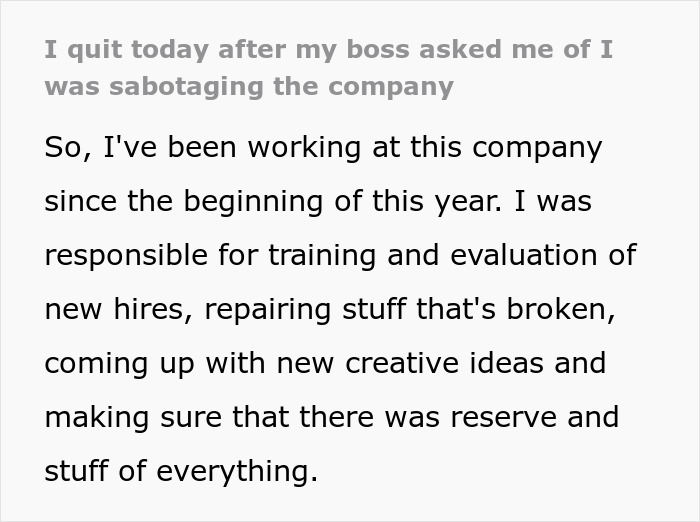Click the line beginning "responsible for training"
Viewport: 700px width, 522px height.
(x=340, y=255)
